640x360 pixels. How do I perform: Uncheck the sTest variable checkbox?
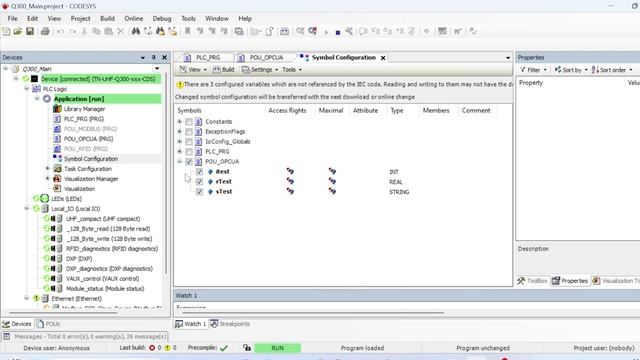tap(199, 191)
